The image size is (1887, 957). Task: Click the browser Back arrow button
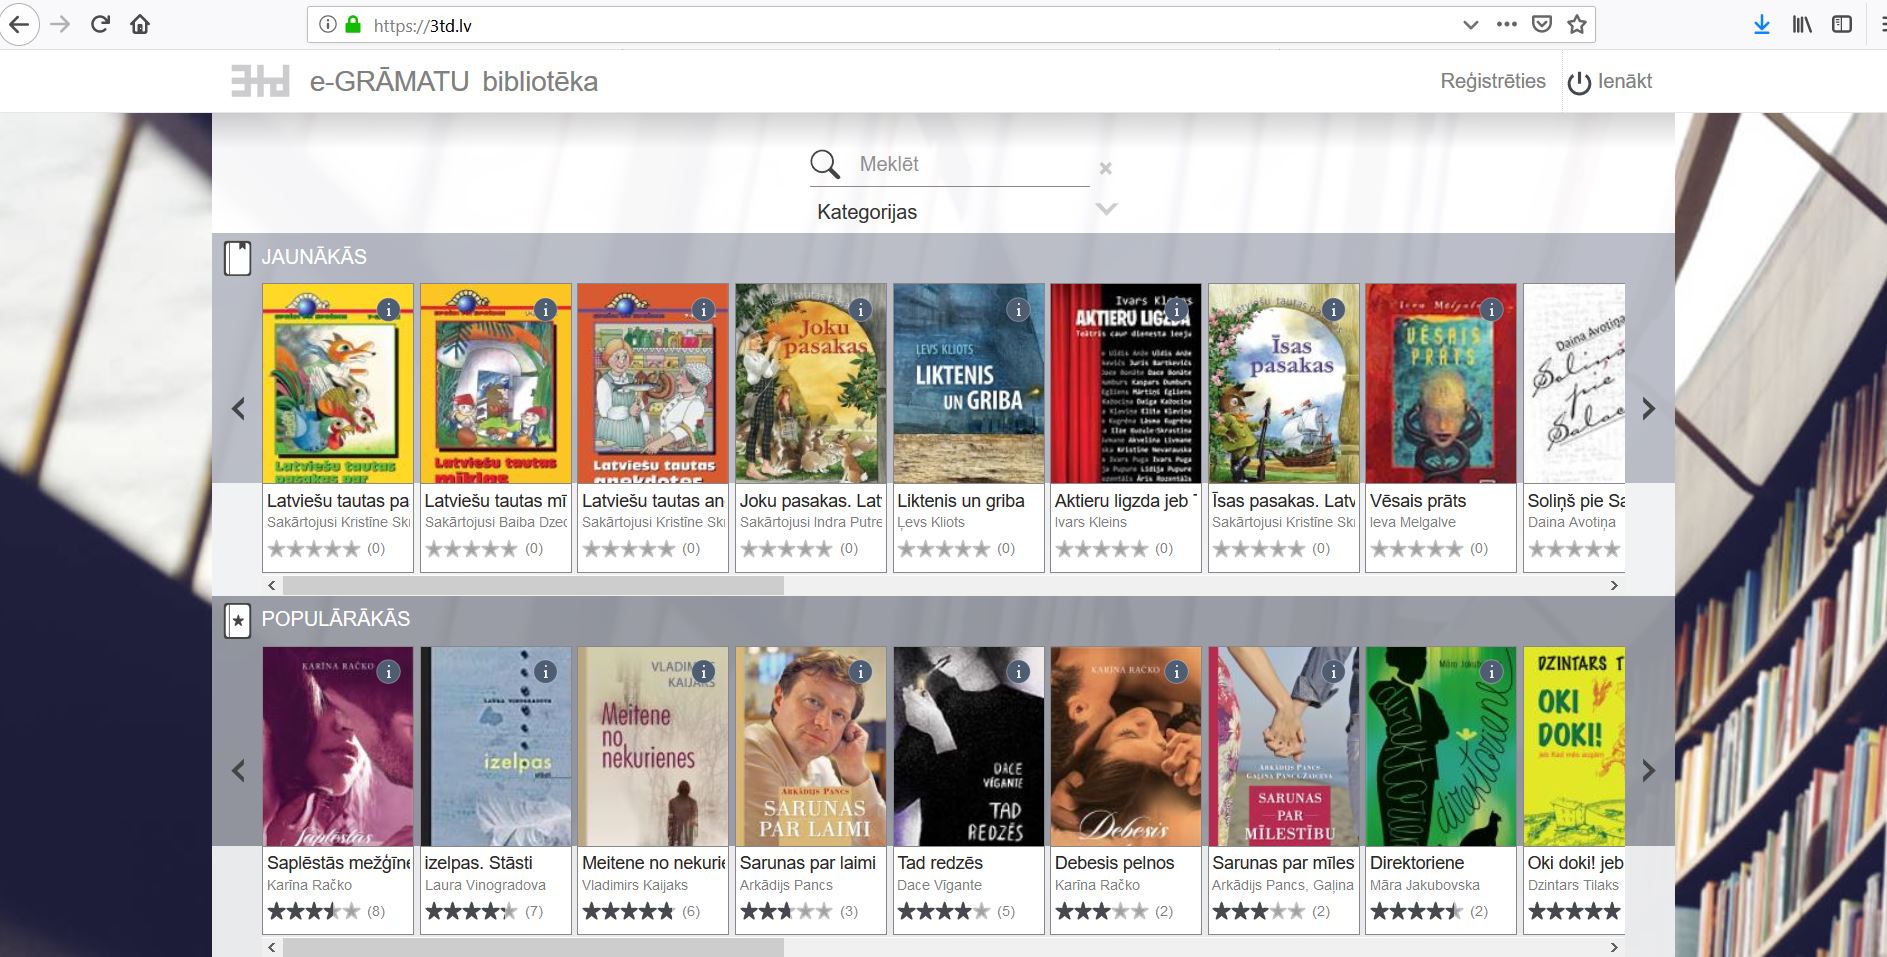tap(19, 24)
